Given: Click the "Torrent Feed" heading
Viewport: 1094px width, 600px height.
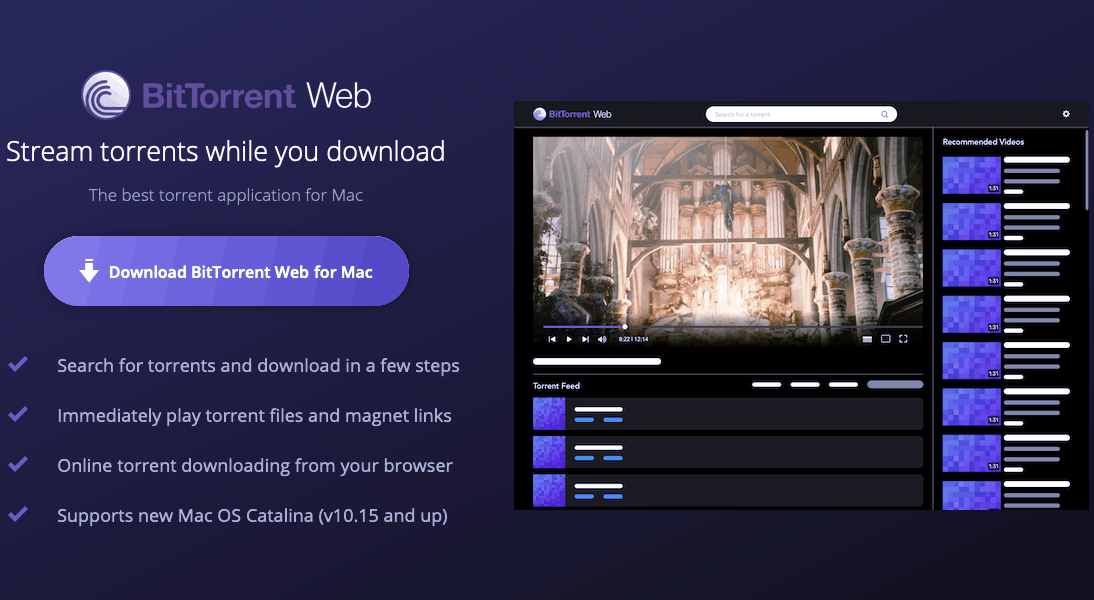Looking at the screenshot, I should click(556, 386).
